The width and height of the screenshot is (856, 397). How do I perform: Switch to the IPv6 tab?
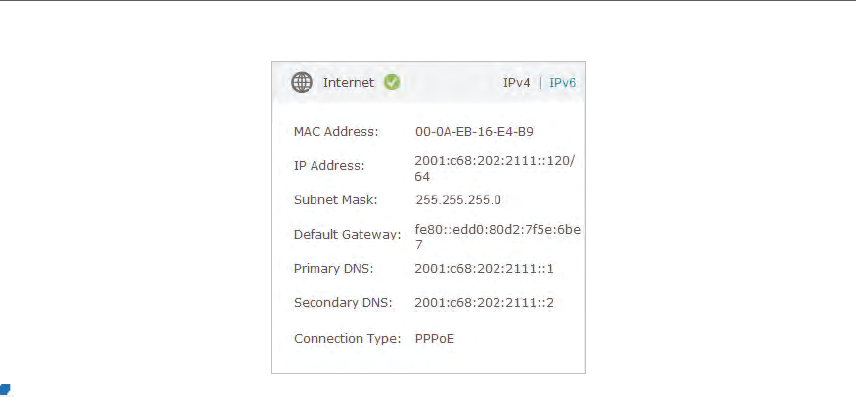coord(562,83)
